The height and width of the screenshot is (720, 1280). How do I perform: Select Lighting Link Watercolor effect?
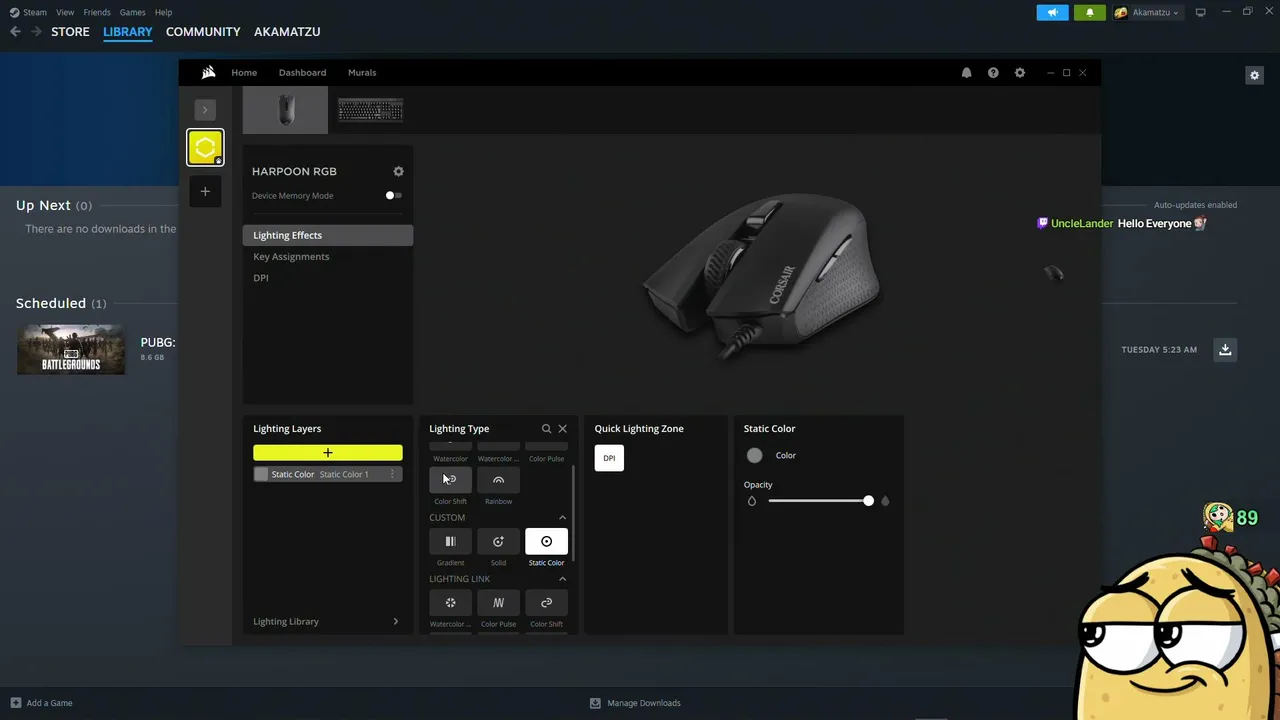[x=450, y=603]
